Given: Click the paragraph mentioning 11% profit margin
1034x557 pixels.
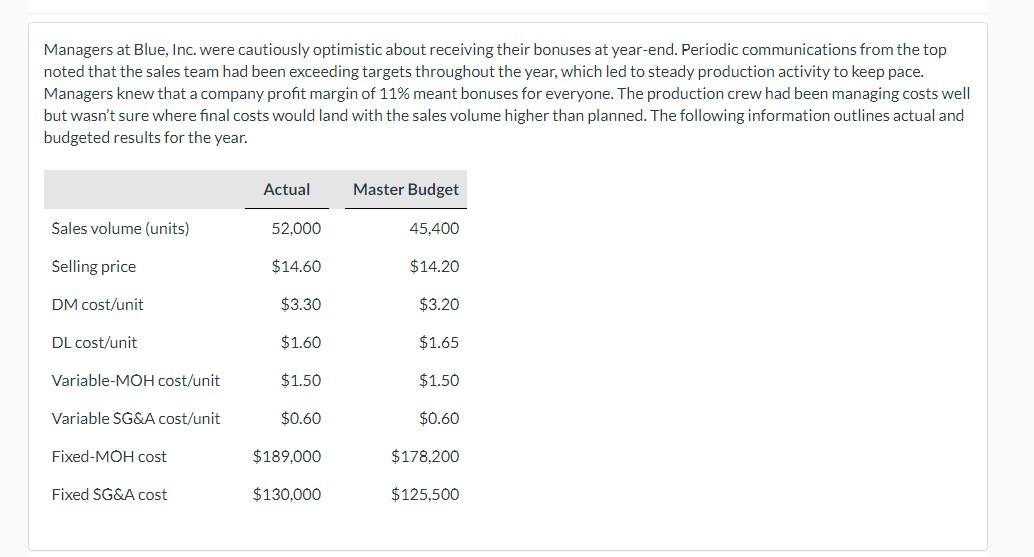Looking at the screenshot, I should point(506,94).
